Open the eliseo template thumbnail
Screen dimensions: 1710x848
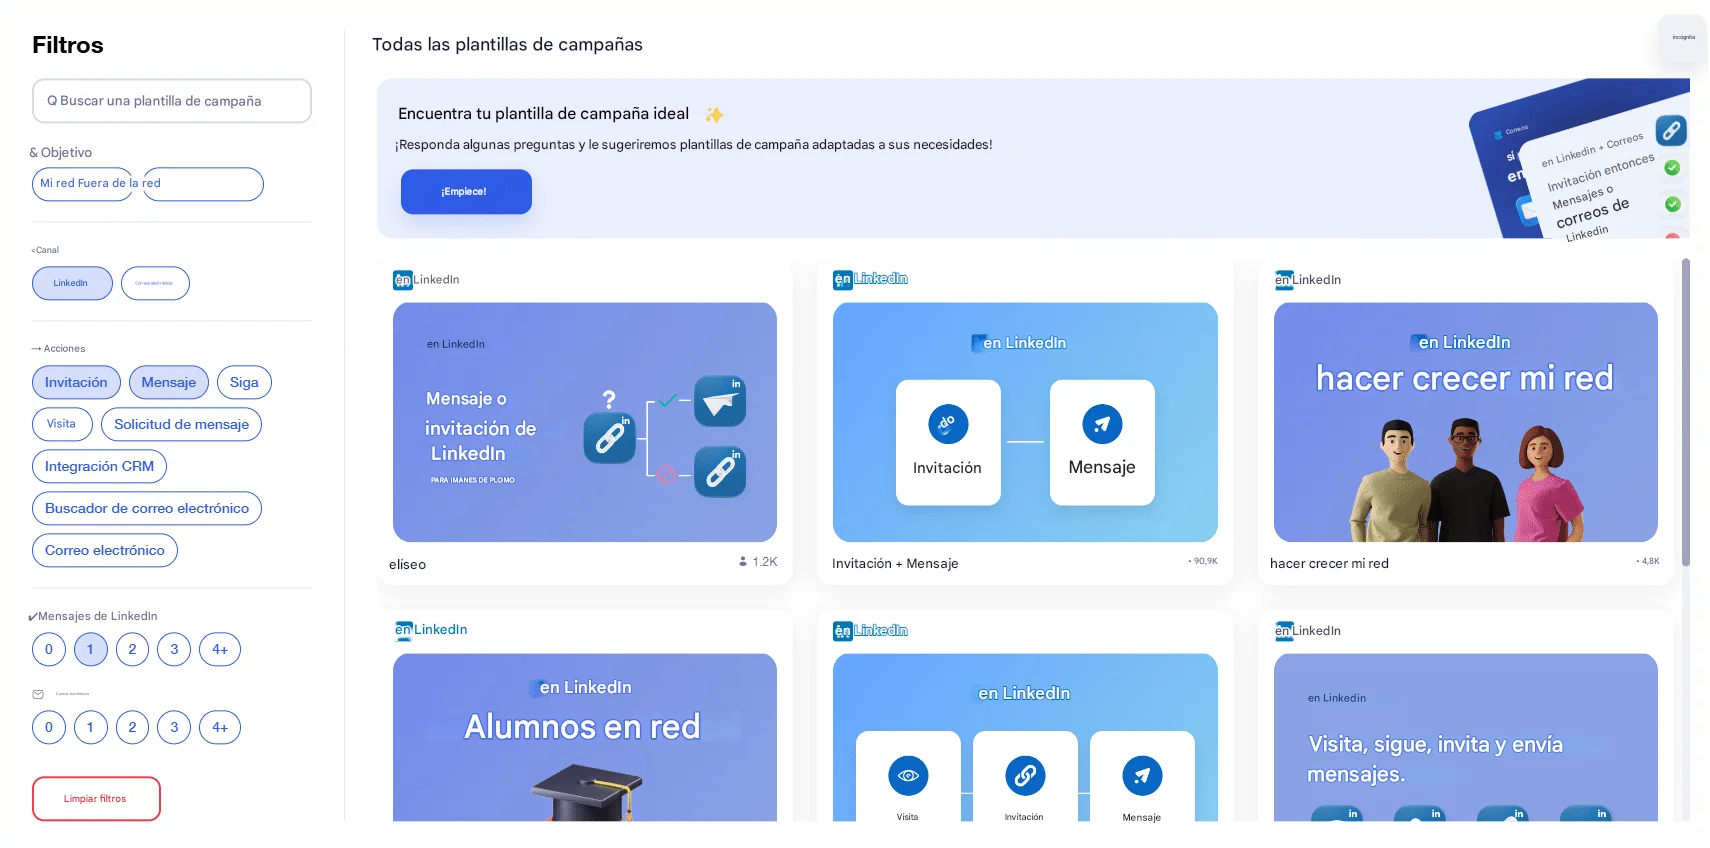point(585,422)
